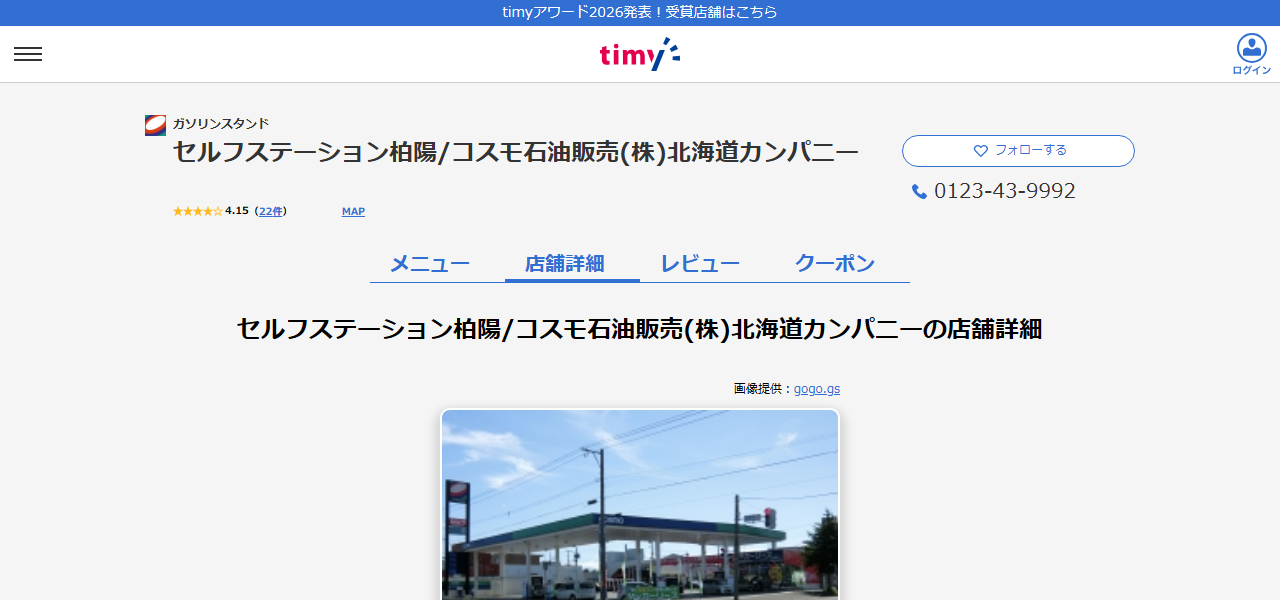Visit the gogo.gs image provider link

tap(817, 389)
